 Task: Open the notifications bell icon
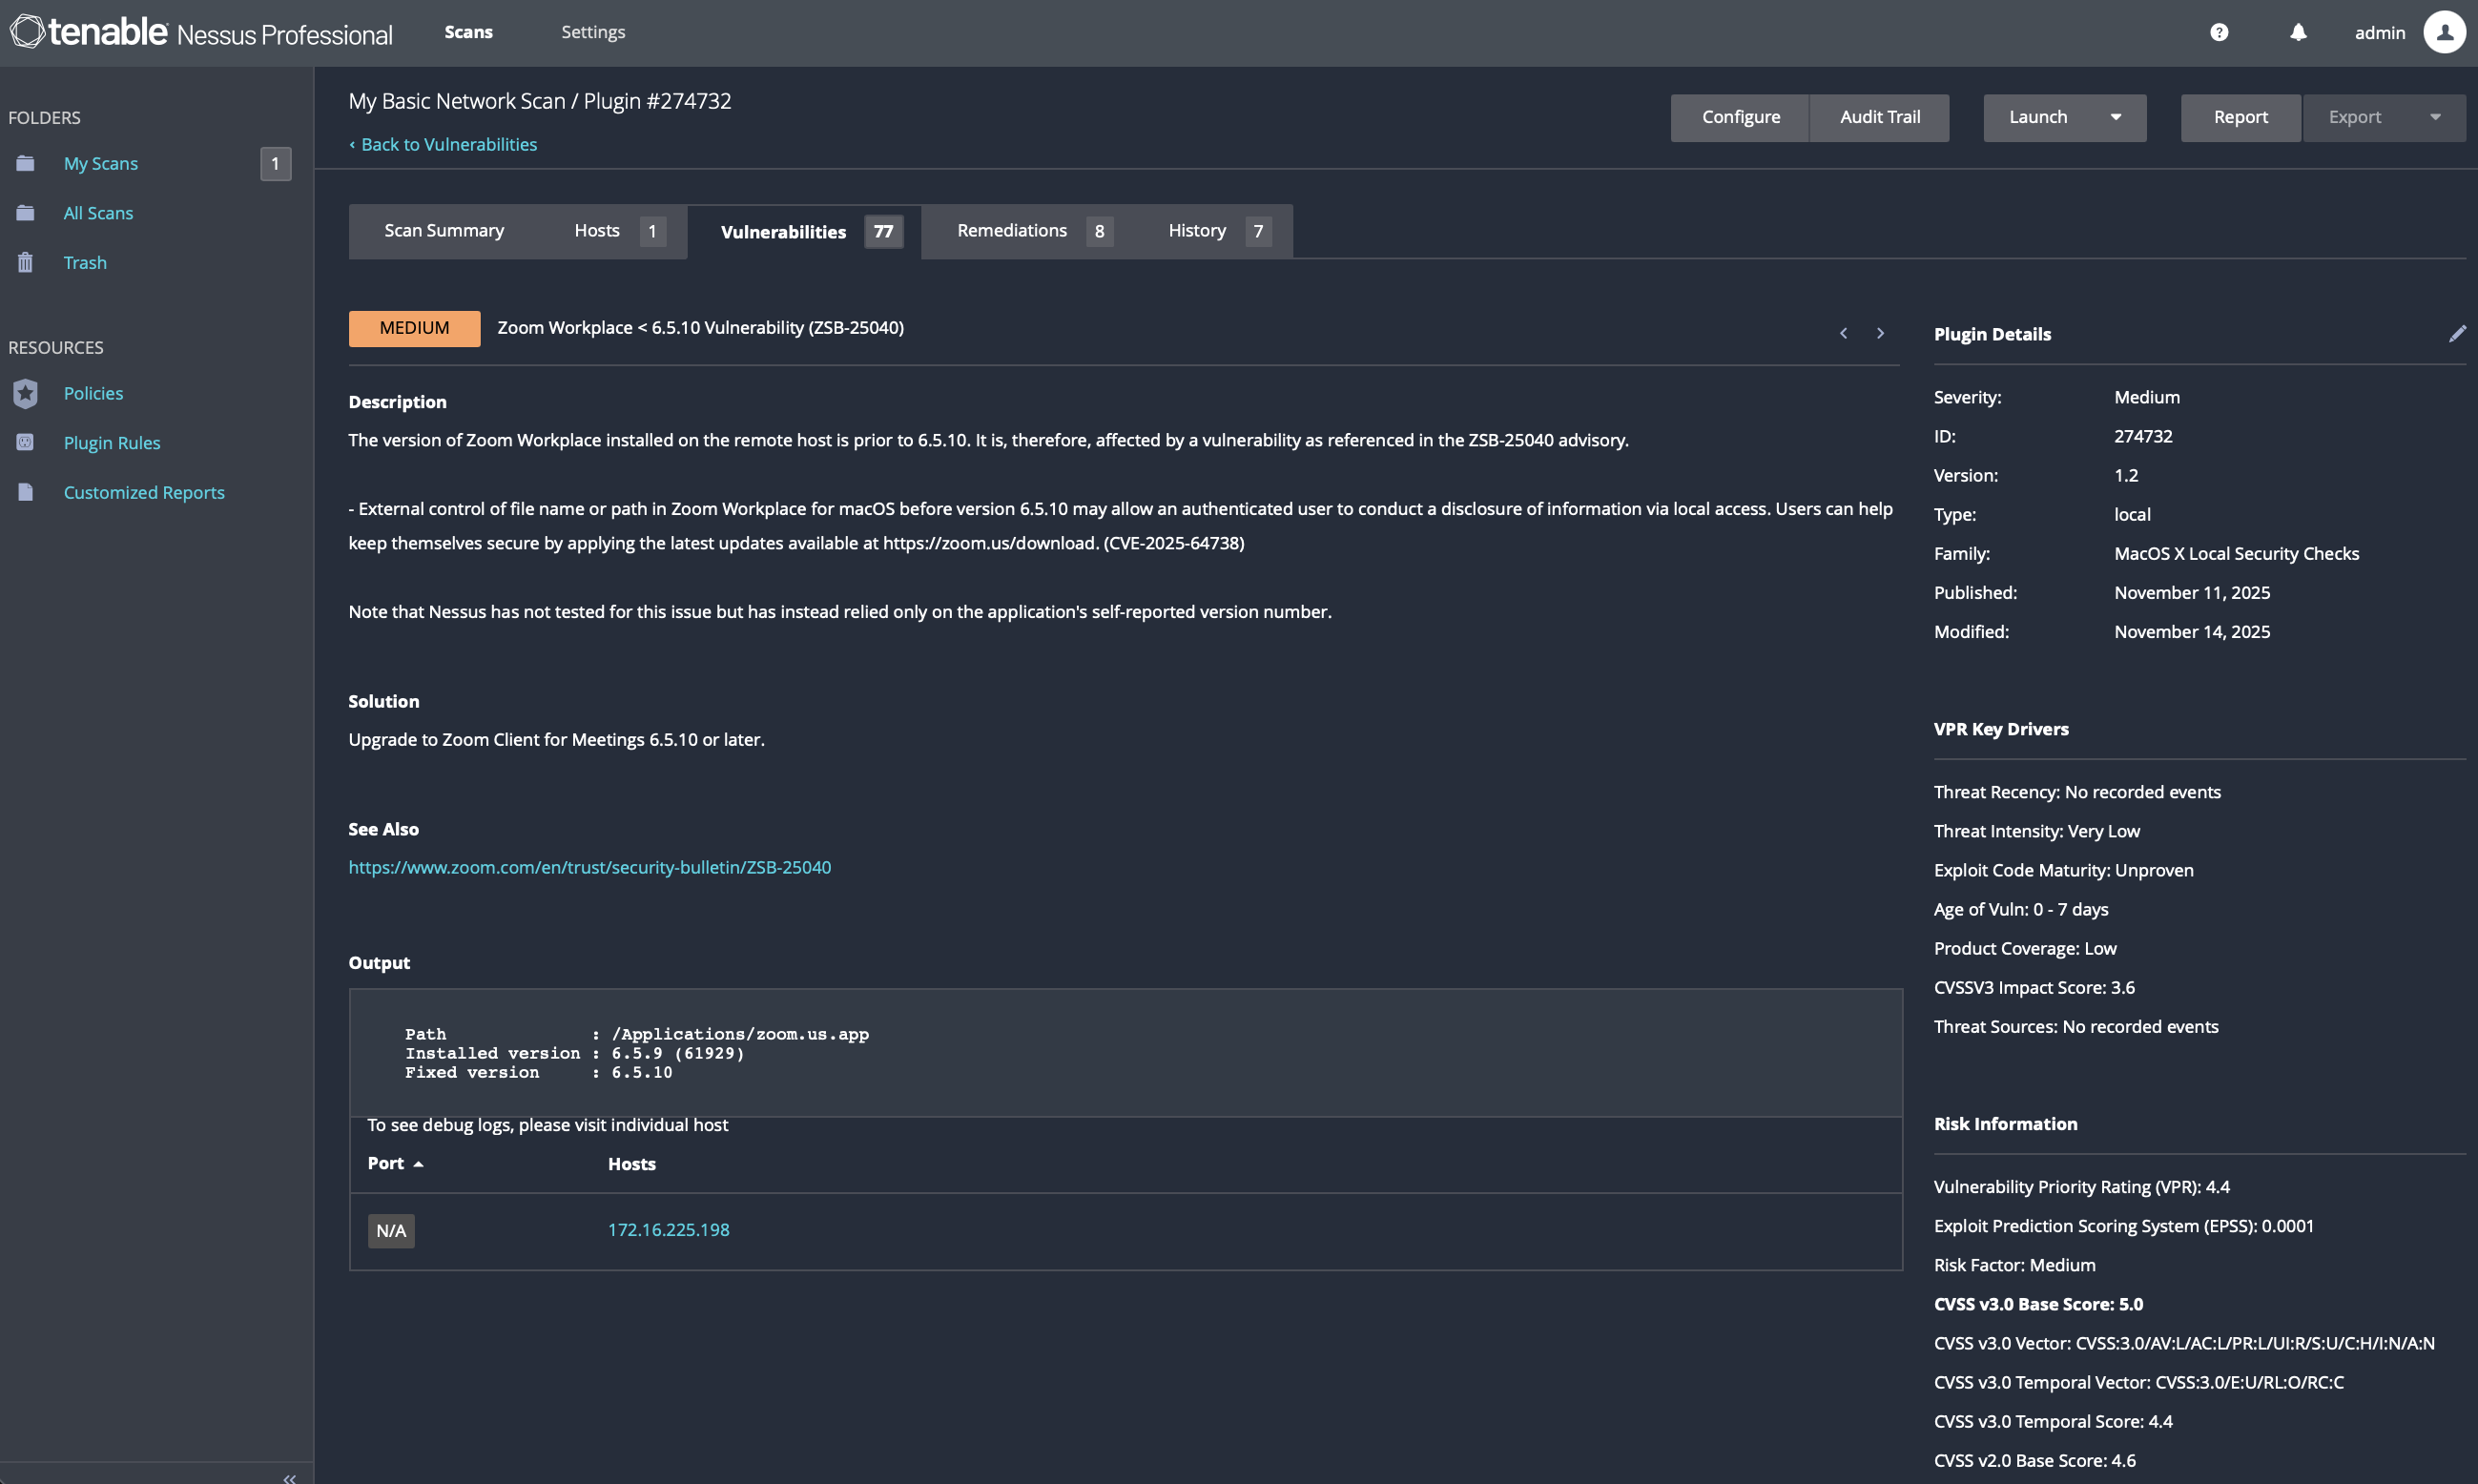coord(2297,32)
